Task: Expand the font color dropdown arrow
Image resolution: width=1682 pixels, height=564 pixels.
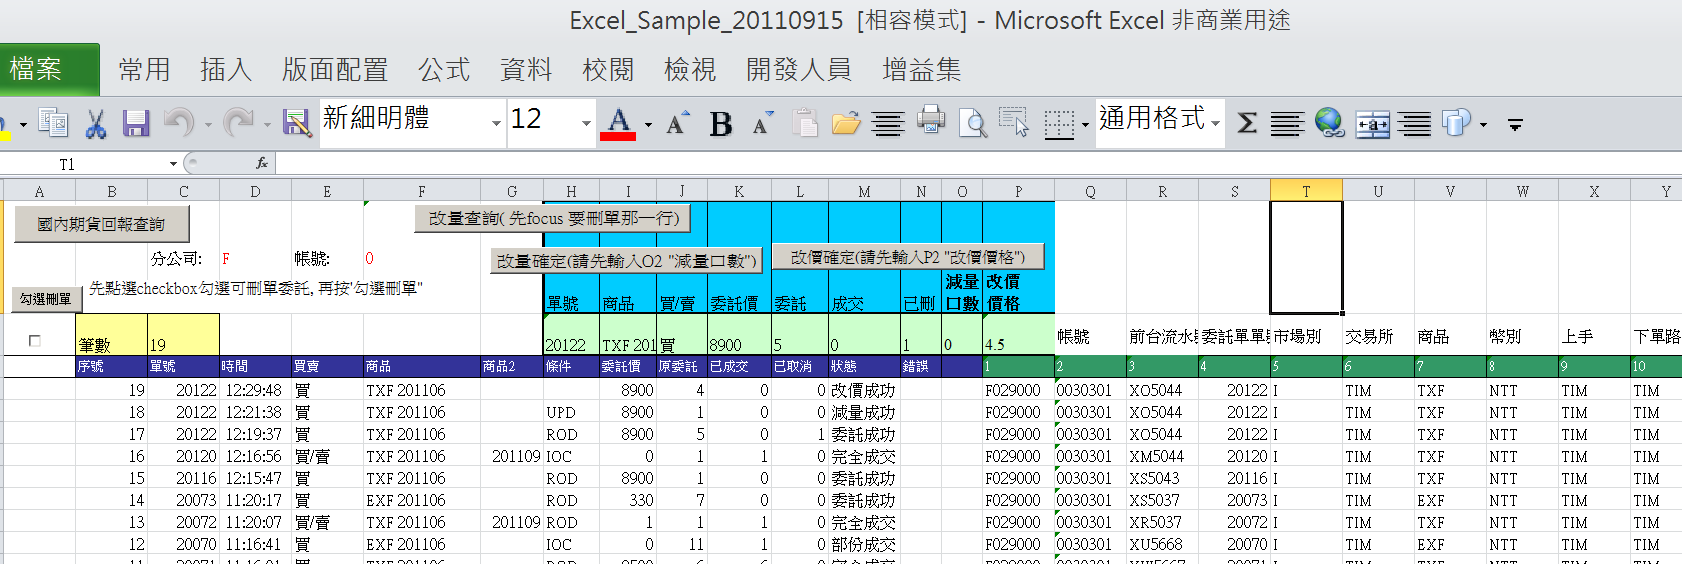Action: (x=648, y=125)
